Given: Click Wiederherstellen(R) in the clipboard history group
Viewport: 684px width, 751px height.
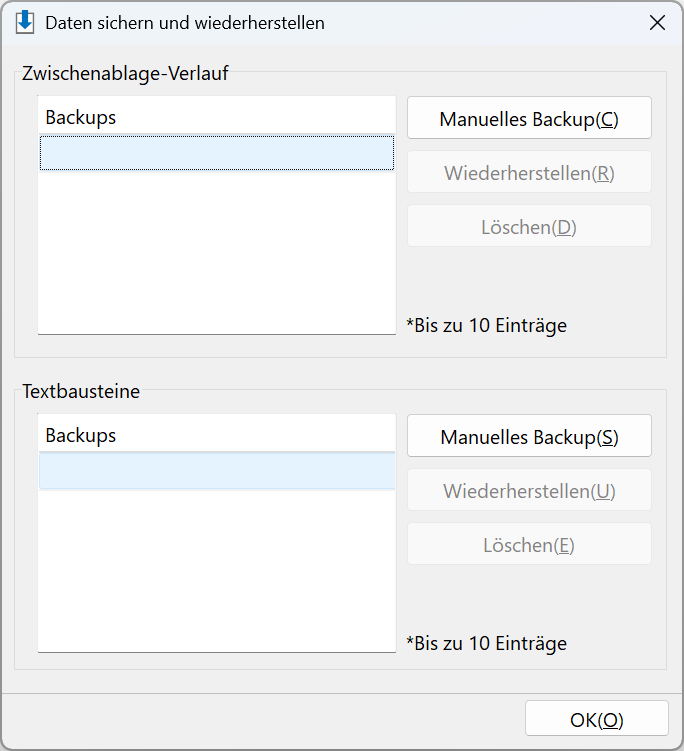Looking at the screenshot, I should click(x=529, y=172).
